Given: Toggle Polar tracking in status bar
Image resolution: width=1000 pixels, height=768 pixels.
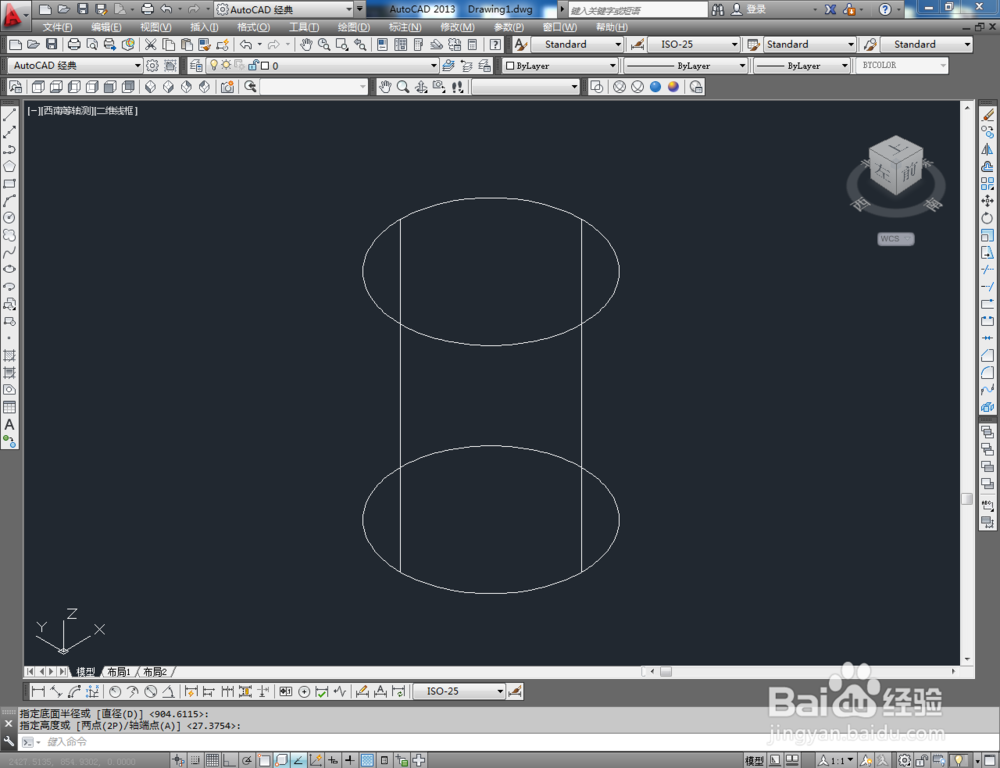Looking at the screenshot, I should tap(246, 760).
